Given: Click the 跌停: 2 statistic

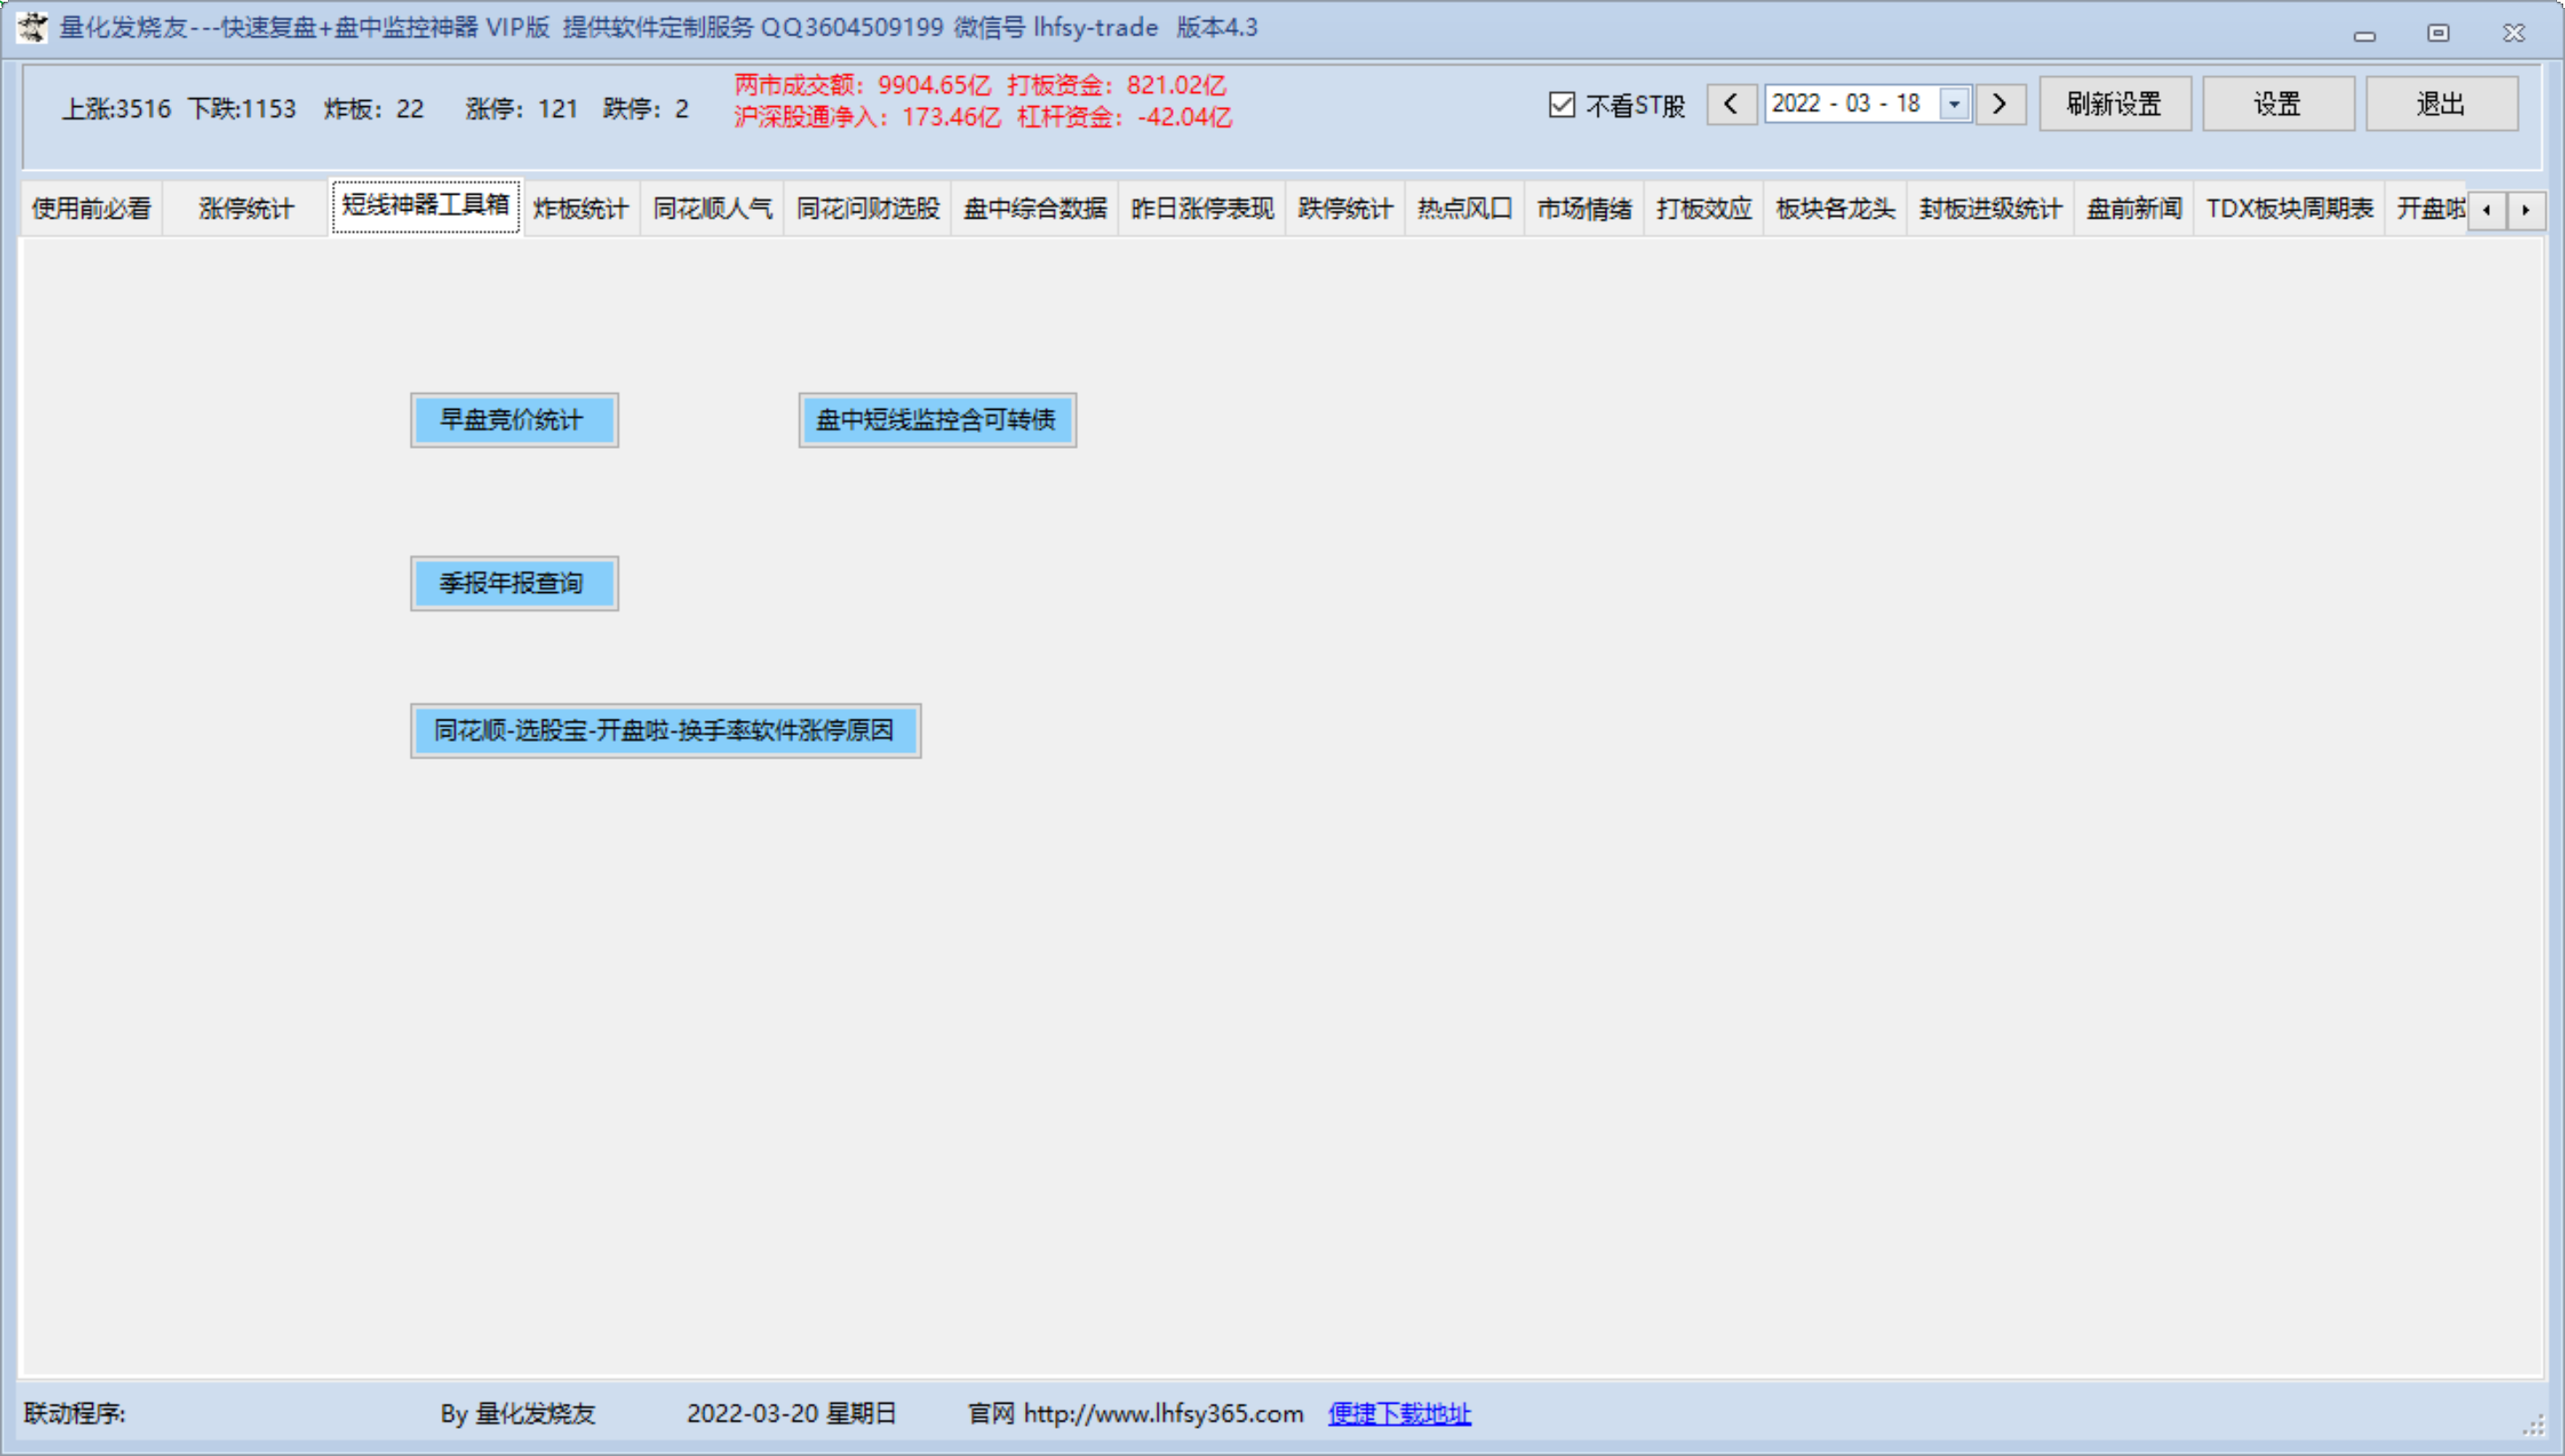Looking at the screenshot, I should 646,109.
